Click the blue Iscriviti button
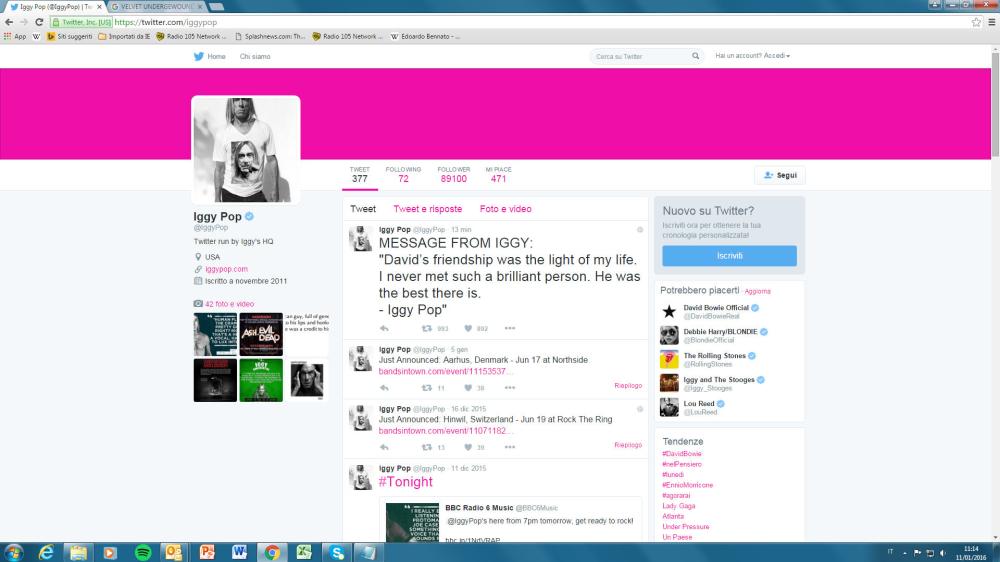This screenshot has height=562, width=1000. click(729, 256)
